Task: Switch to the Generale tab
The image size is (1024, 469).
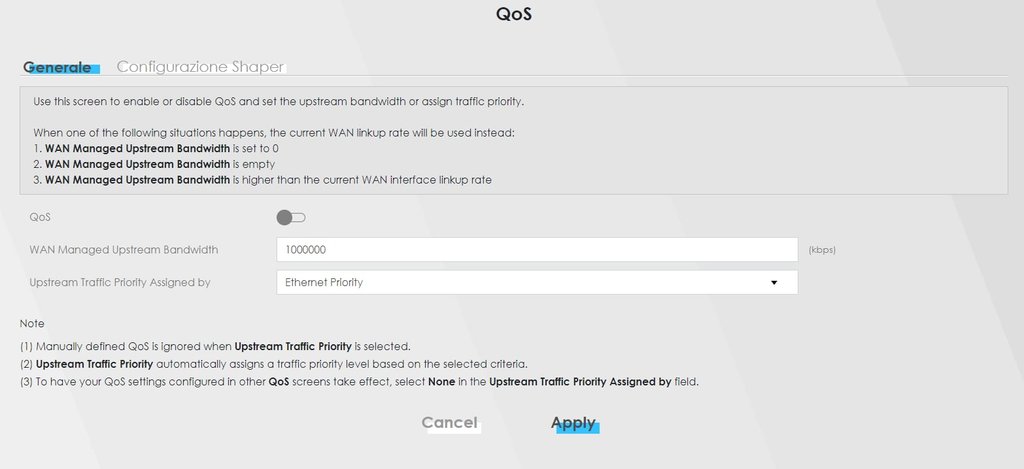Action: point(58,67)
